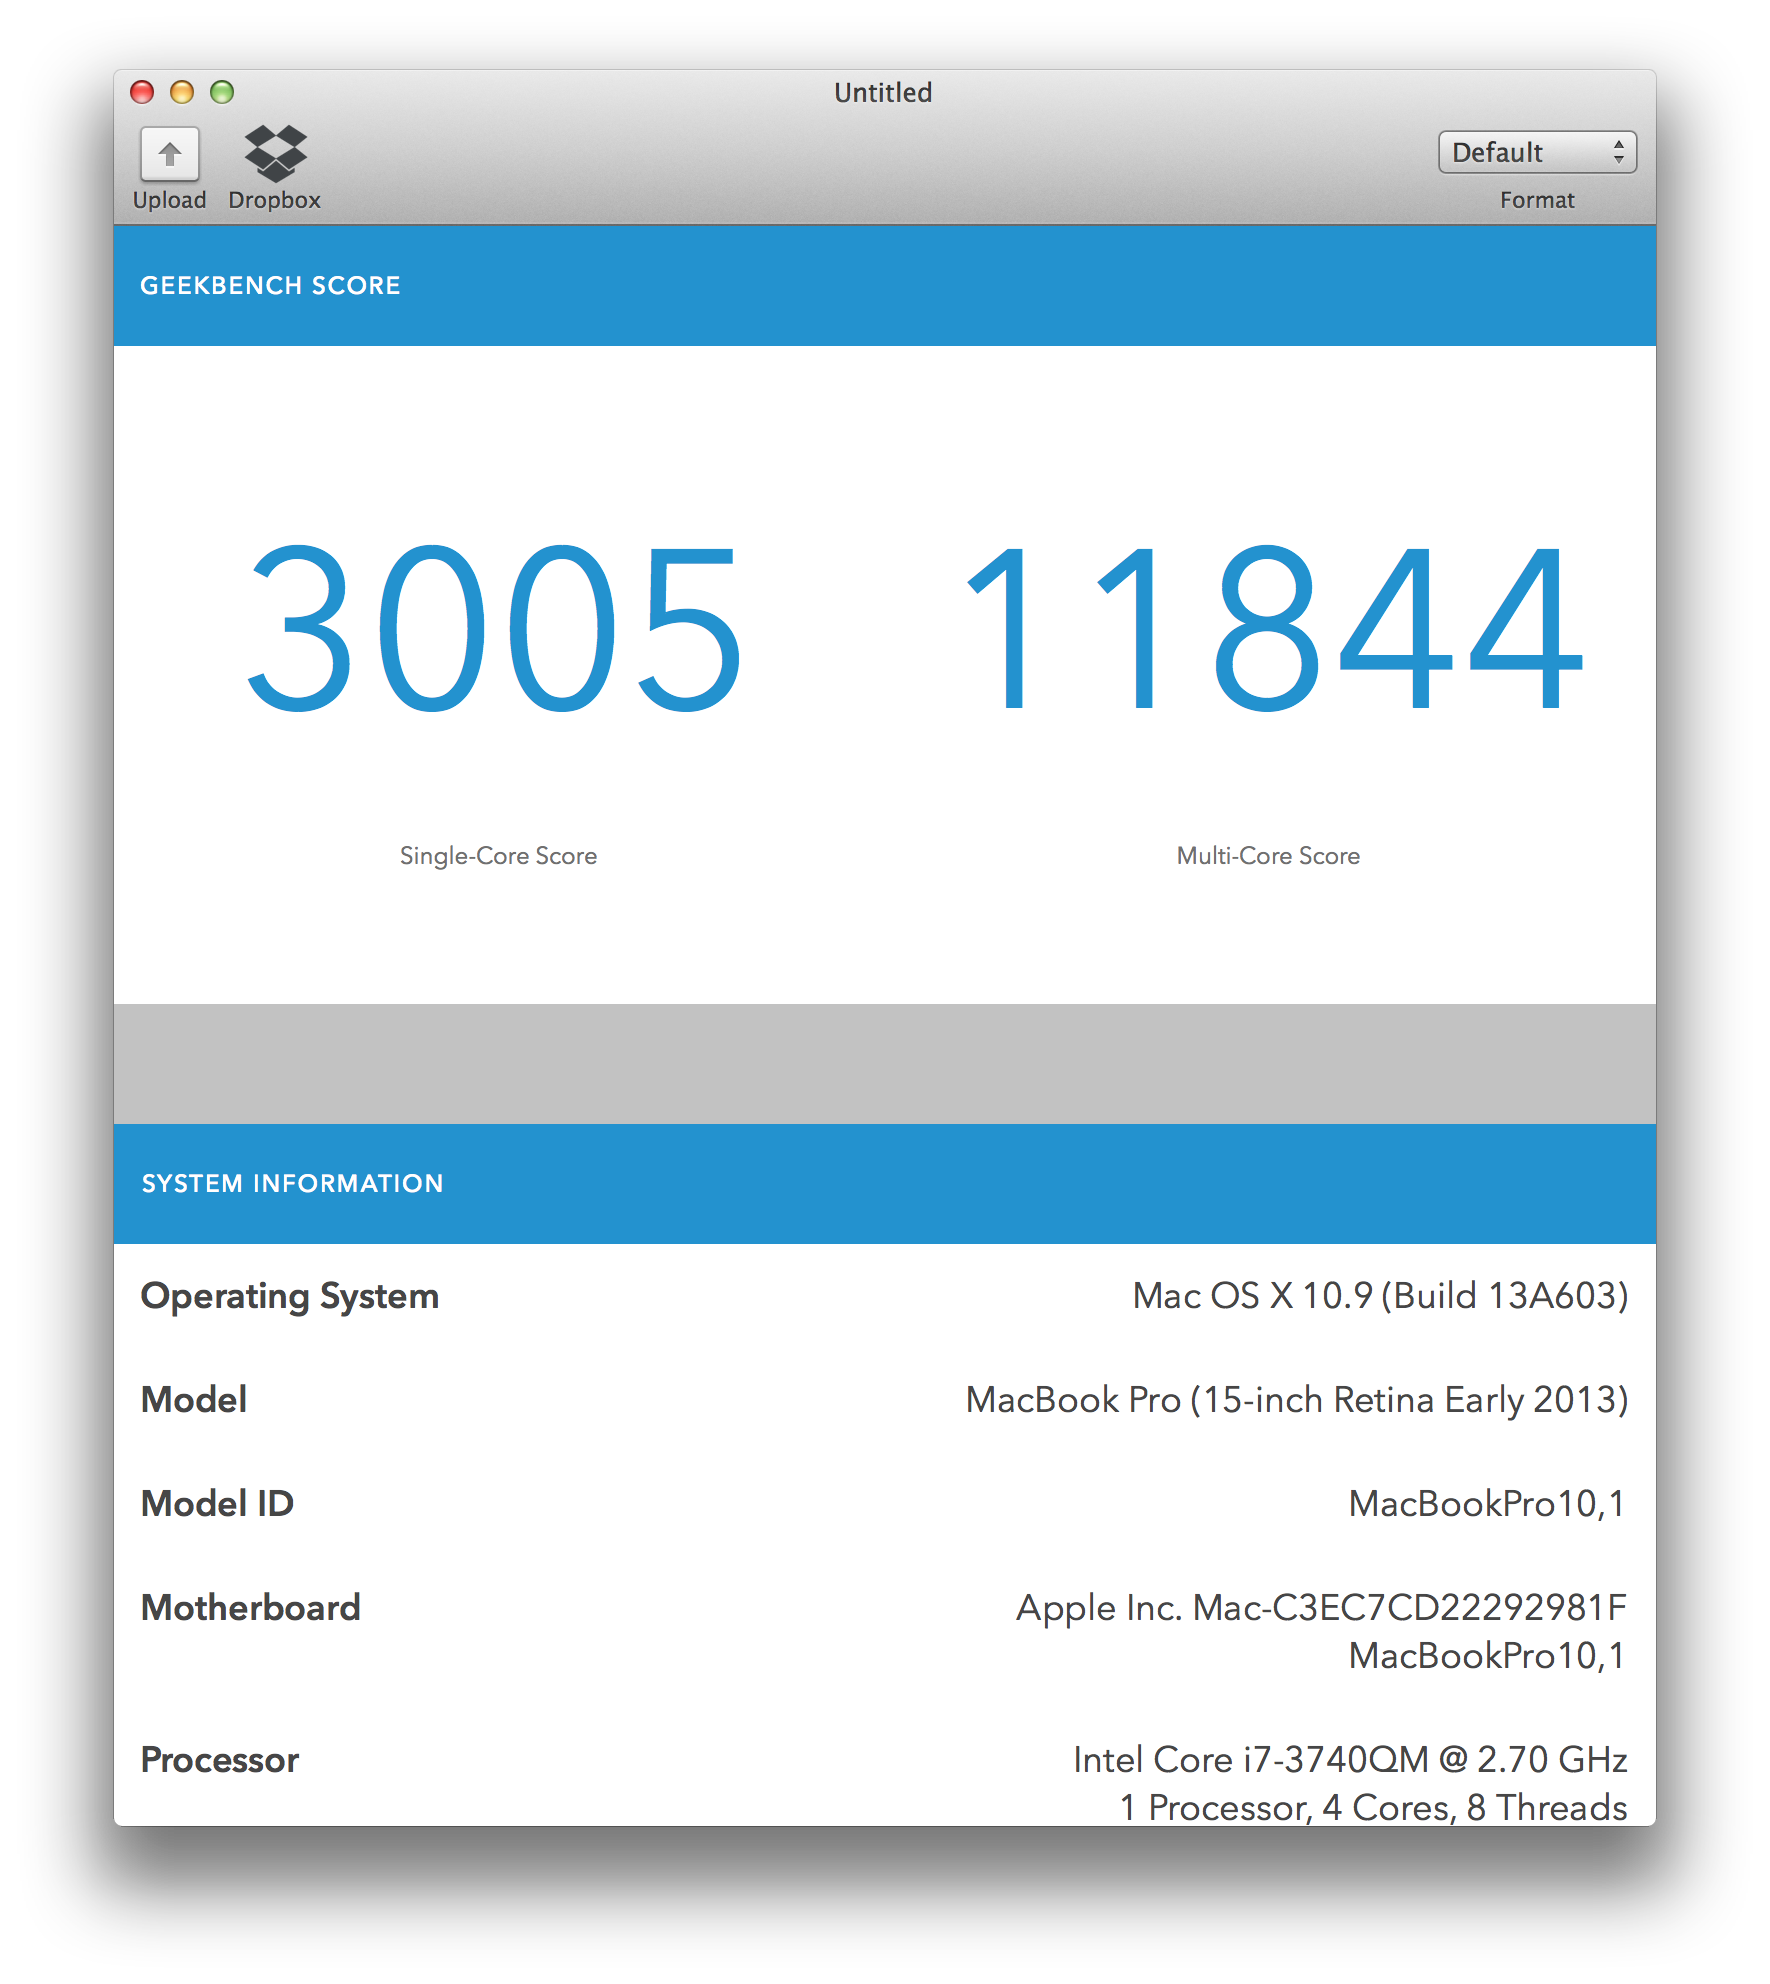Screen dimensions: 1770x1984
Task: Click the single-core score 3005
Action: 496,628
